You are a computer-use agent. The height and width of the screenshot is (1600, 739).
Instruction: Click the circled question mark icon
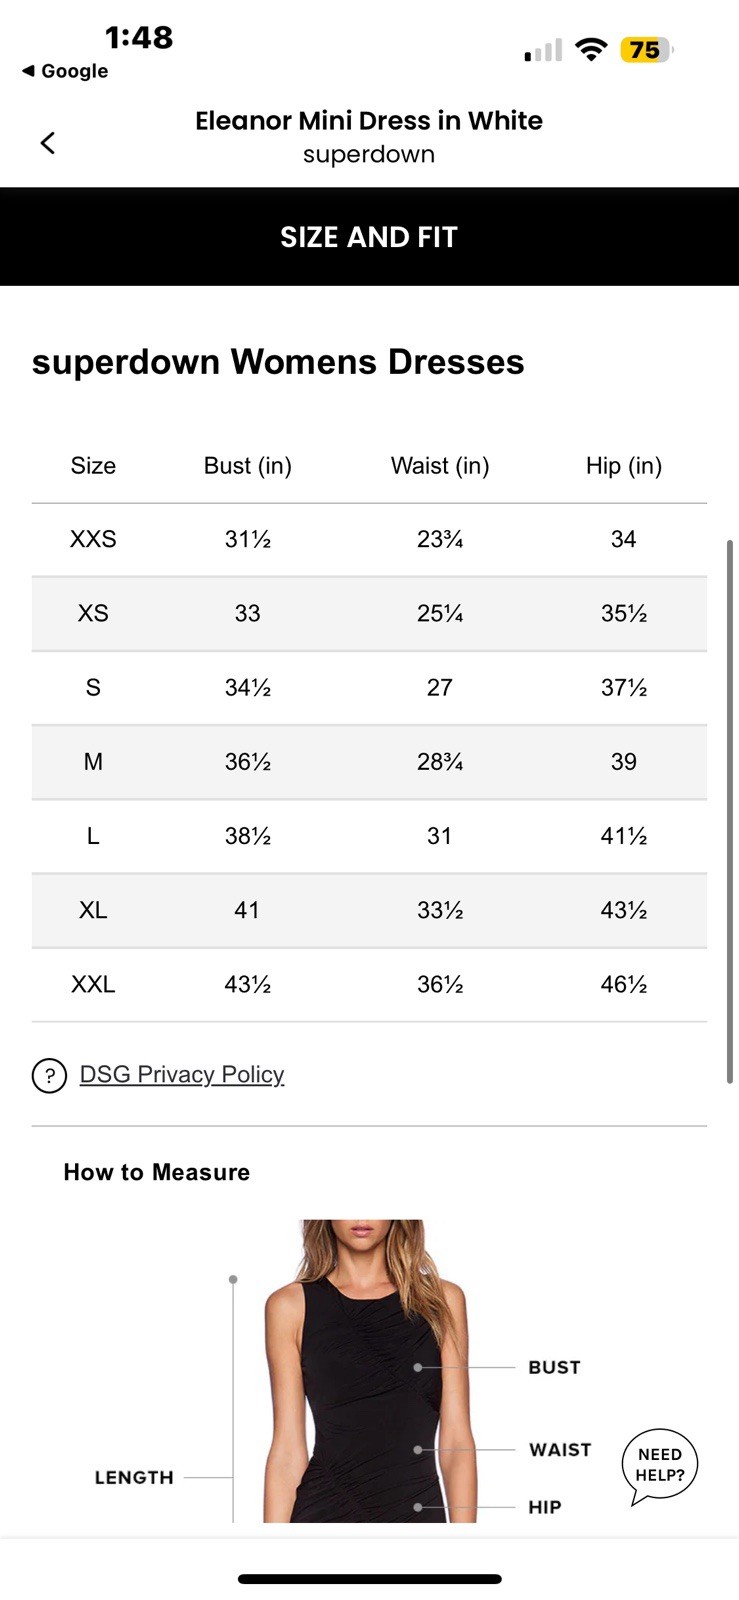pos(49,1076)
